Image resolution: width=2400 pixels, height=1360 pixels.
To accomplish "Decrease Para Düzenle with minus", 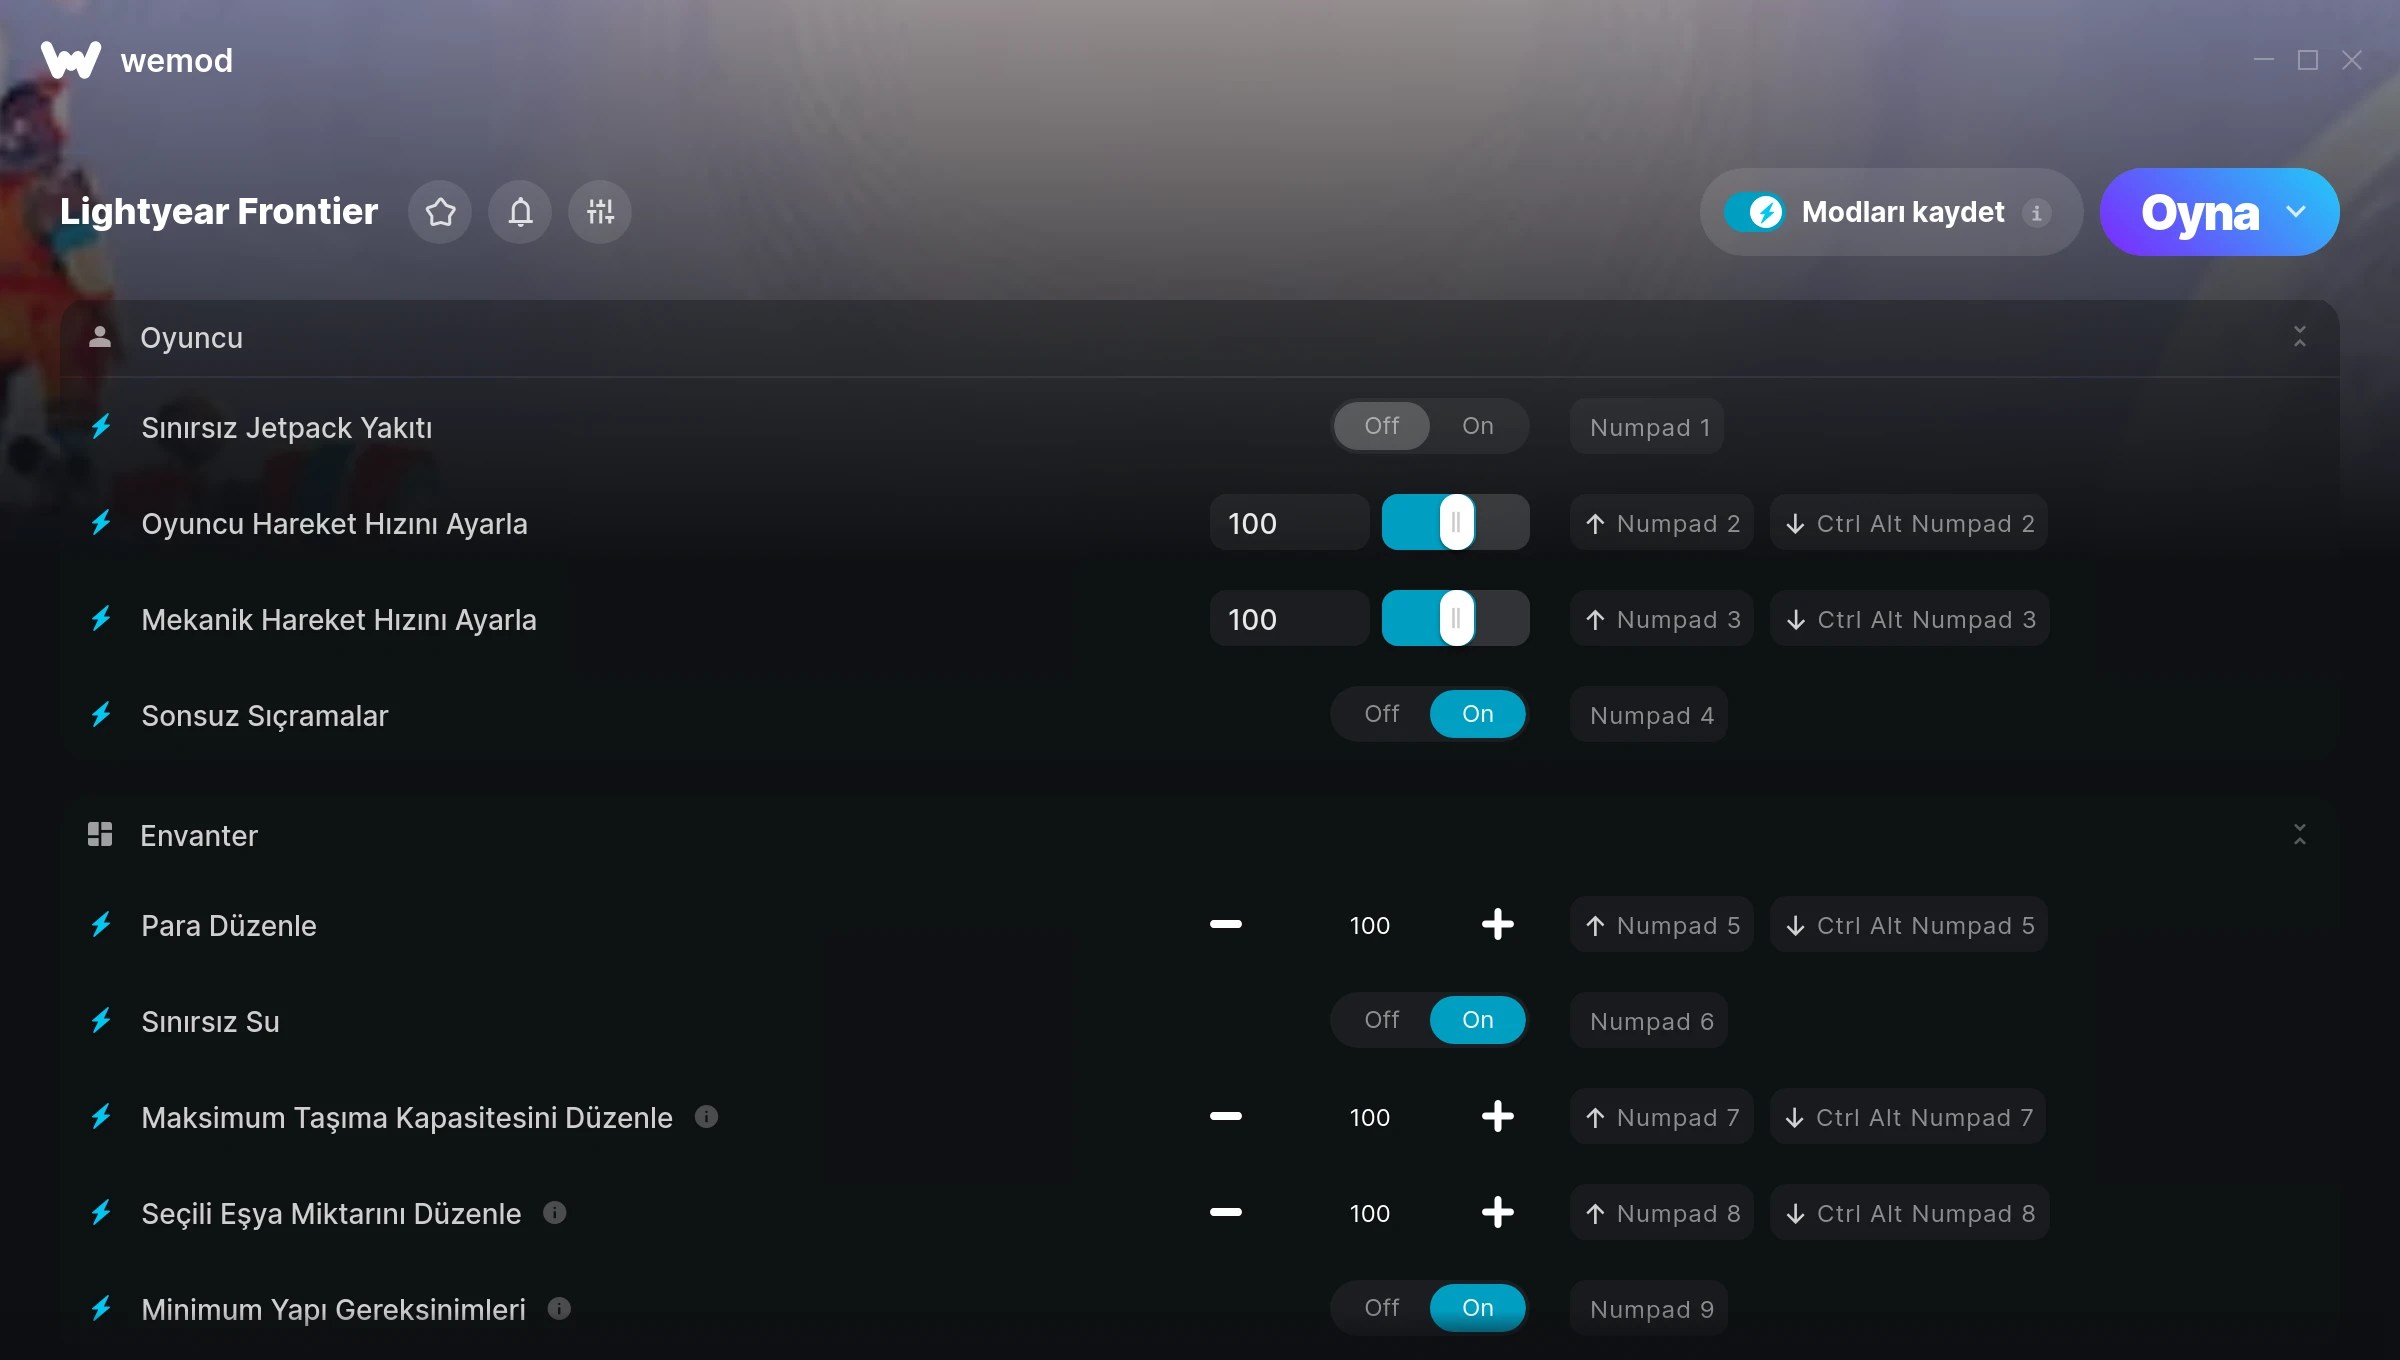I will pyautogui.click(x=1226, y=924).
